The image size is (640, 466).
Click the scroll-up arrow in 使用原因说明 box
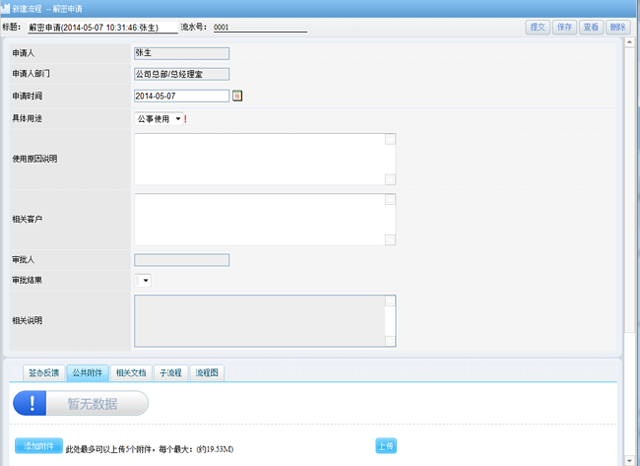[x=390, y=140]
